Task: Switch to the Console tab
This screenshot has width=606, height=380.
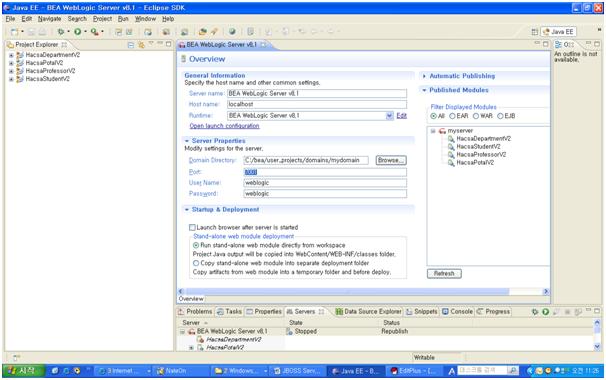Action: (458, 312)
